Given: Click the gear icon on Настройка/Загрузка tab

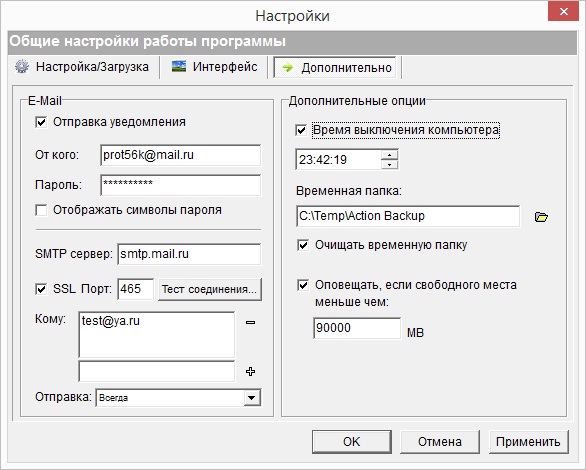Looking at the screenshot, I should 22,67.
